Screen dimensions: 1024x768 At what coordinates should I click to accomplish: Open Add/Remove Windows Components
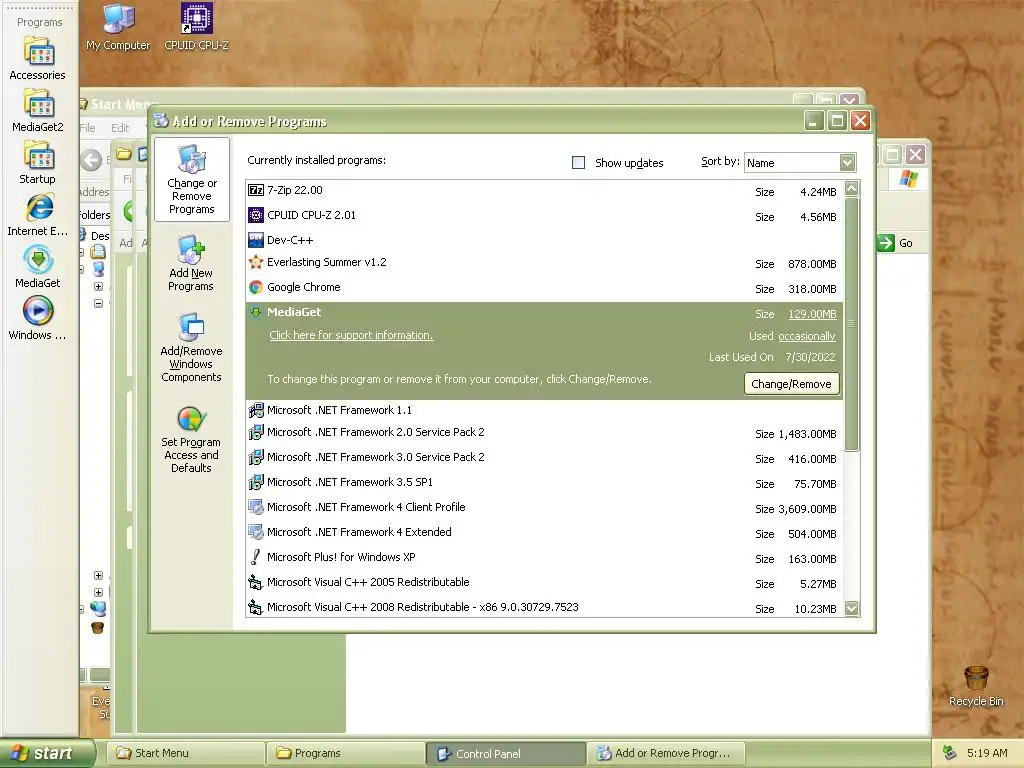pos(191,347)
